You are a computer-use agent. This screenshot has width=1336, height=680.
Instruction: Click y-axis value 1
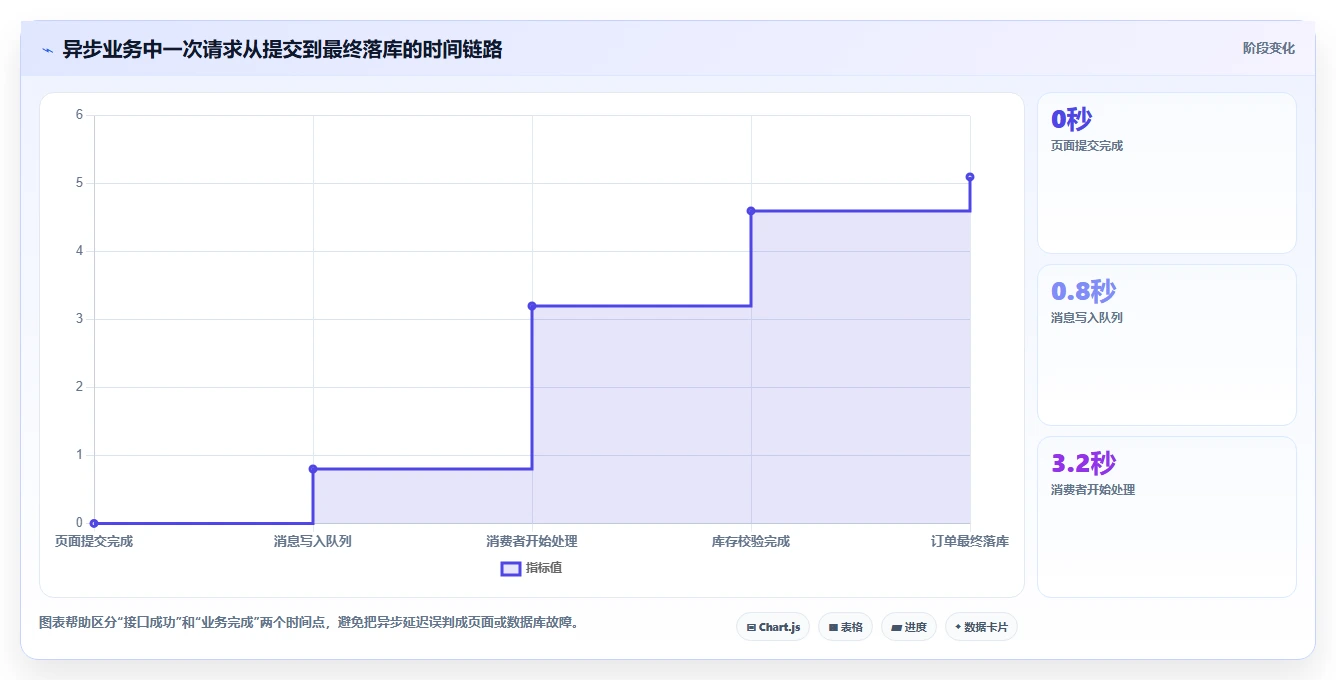point(79,455)
